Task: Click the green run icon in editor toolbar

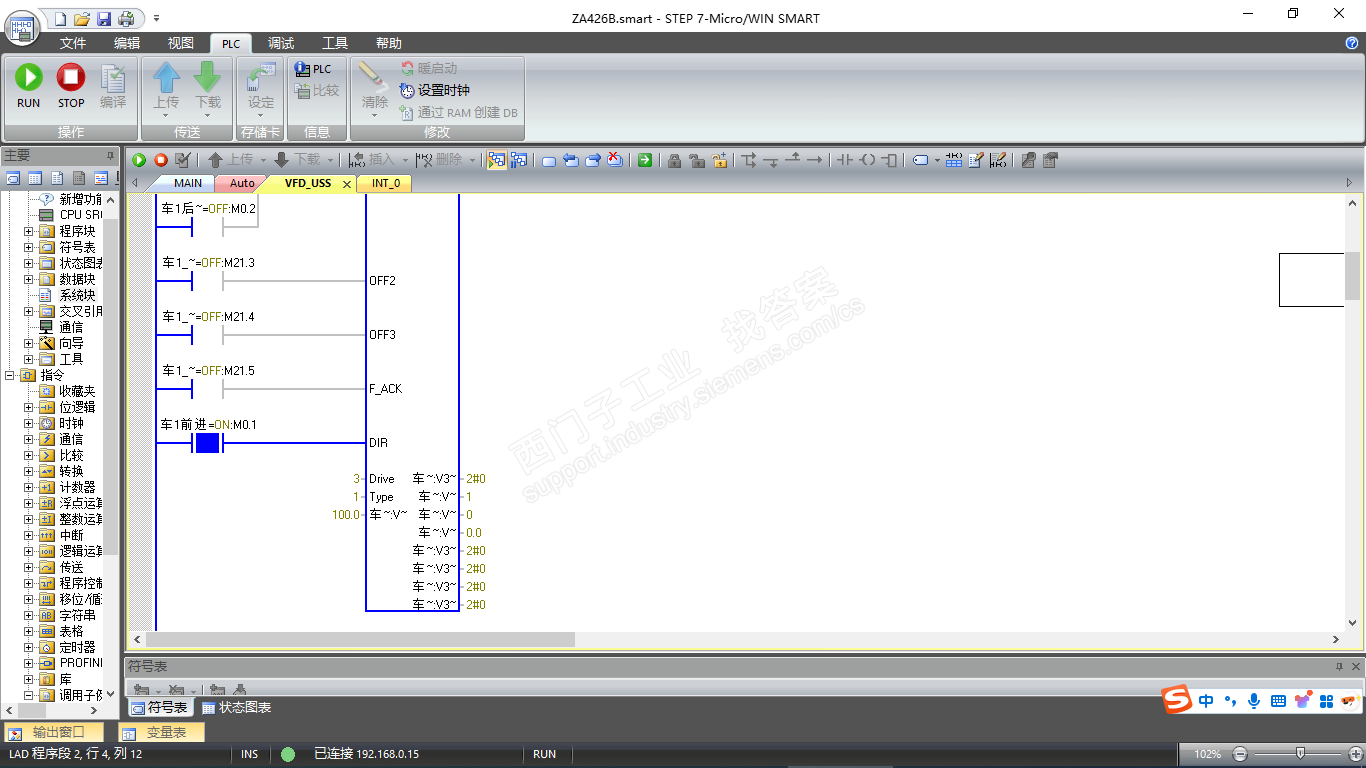Action: pos(139,160)
